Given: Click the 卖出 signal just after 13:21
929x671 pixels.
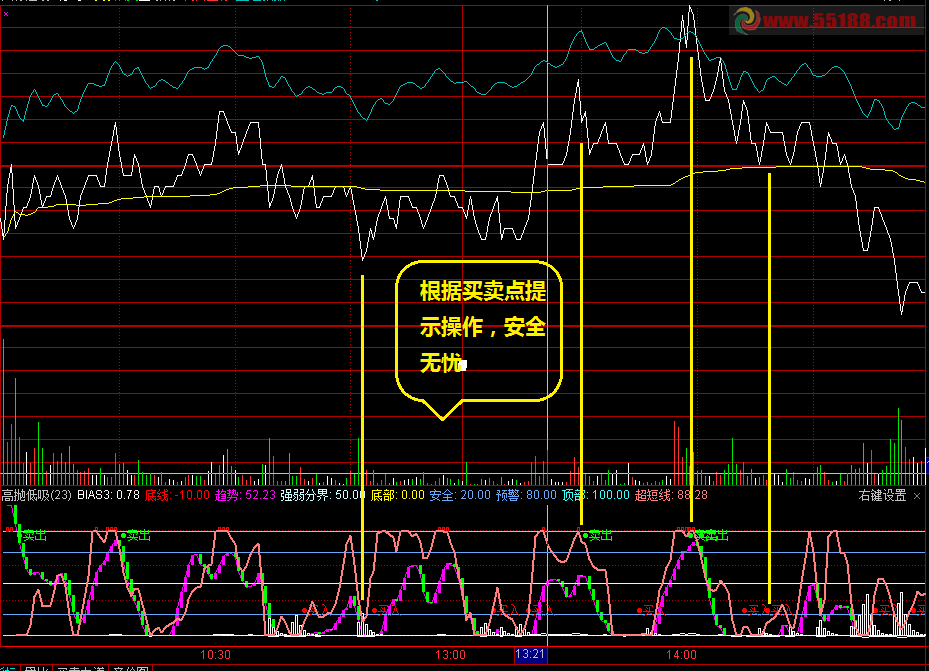Looking at the screenshot, I should click(x=598, y=536).
